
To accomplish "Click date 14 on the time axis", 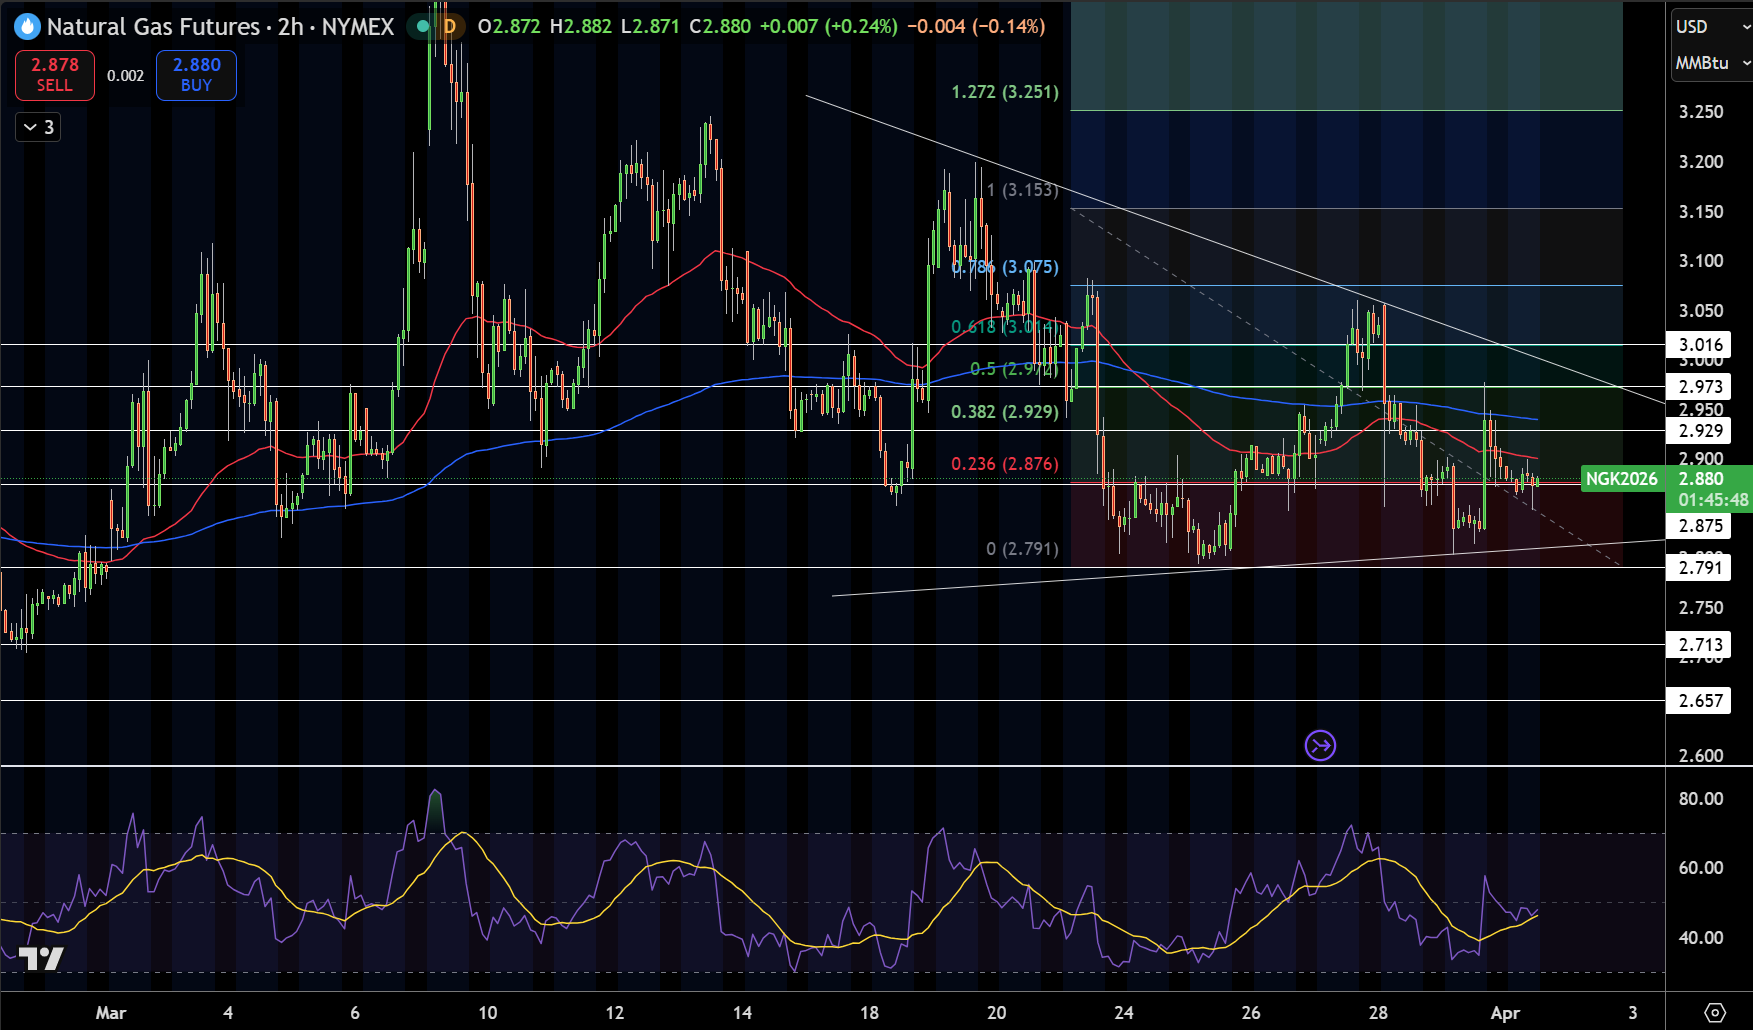I will click(x=742, y=1013).
